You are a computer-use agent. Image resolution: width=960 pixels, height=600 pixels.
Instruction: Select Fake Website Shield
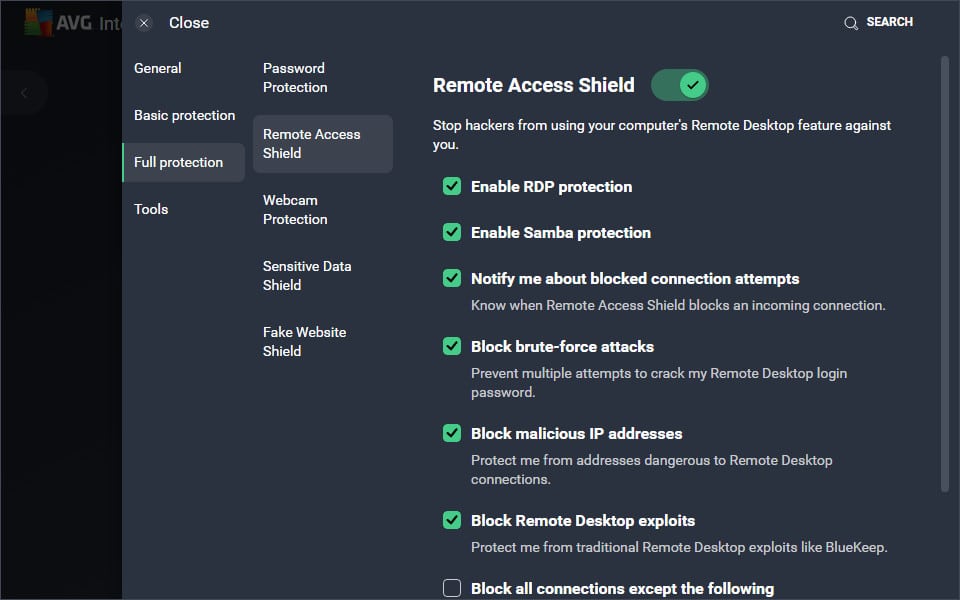(x=305, y=342)
